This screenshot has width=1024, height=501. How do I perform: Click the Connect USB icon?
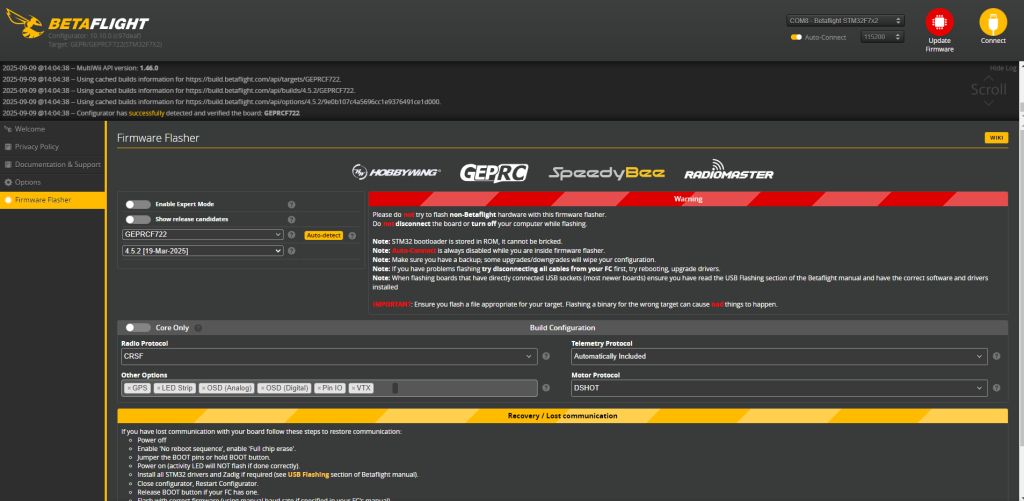point(993,22)
